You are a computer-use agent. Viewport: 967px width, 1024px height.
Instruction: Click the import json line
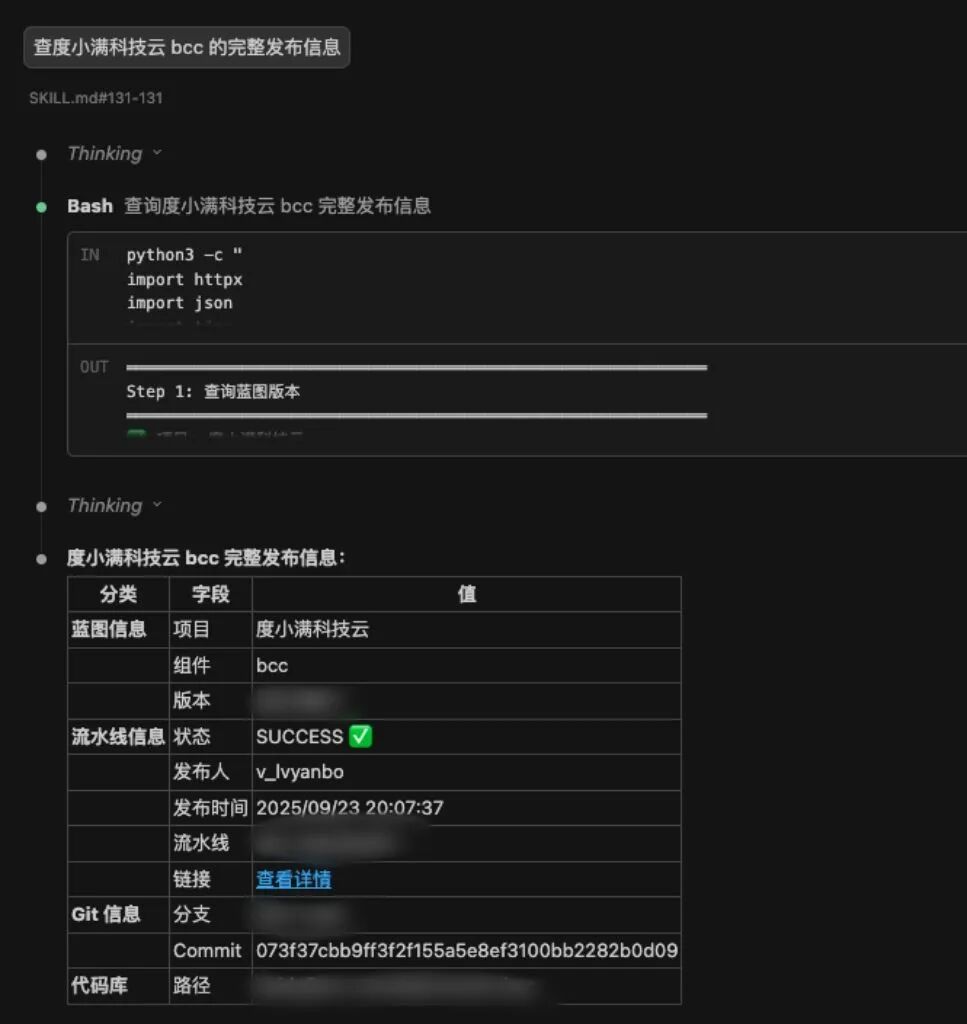pos(180,303)
